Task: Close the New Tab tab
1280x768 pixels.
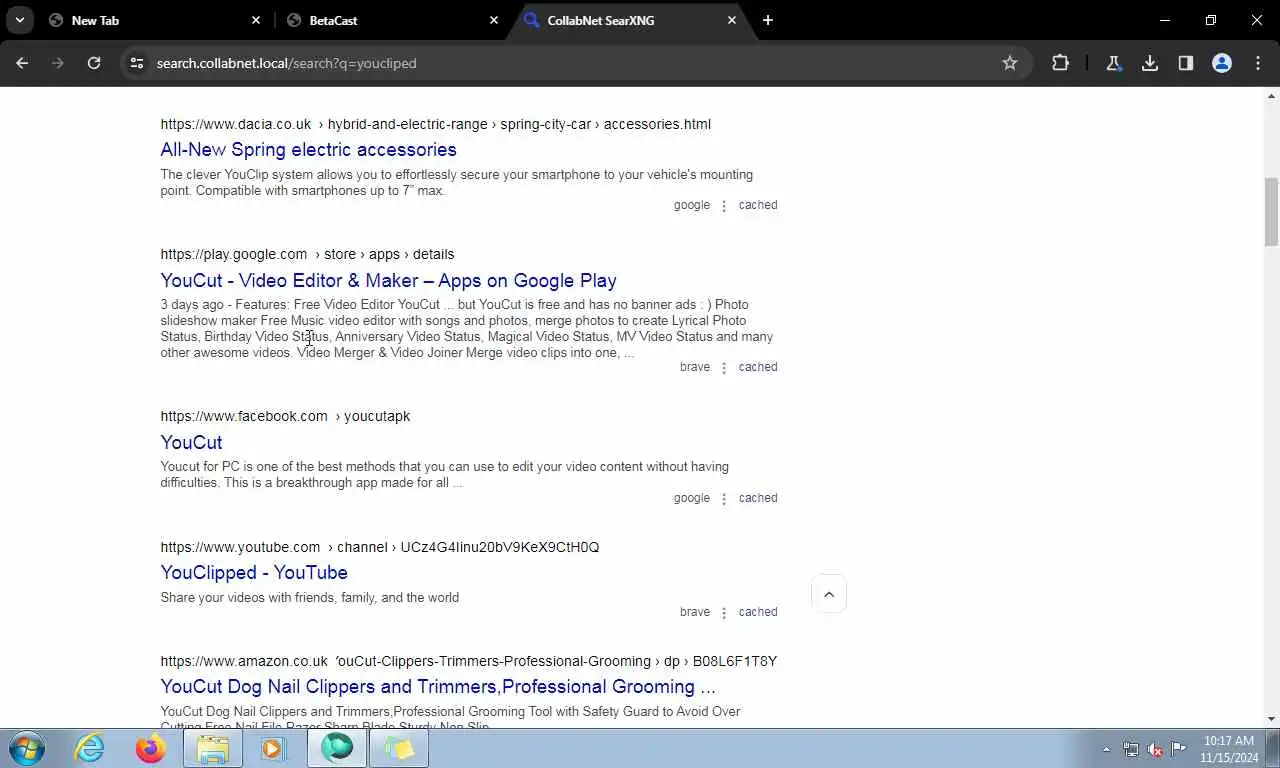Action: tap(256, 20)
